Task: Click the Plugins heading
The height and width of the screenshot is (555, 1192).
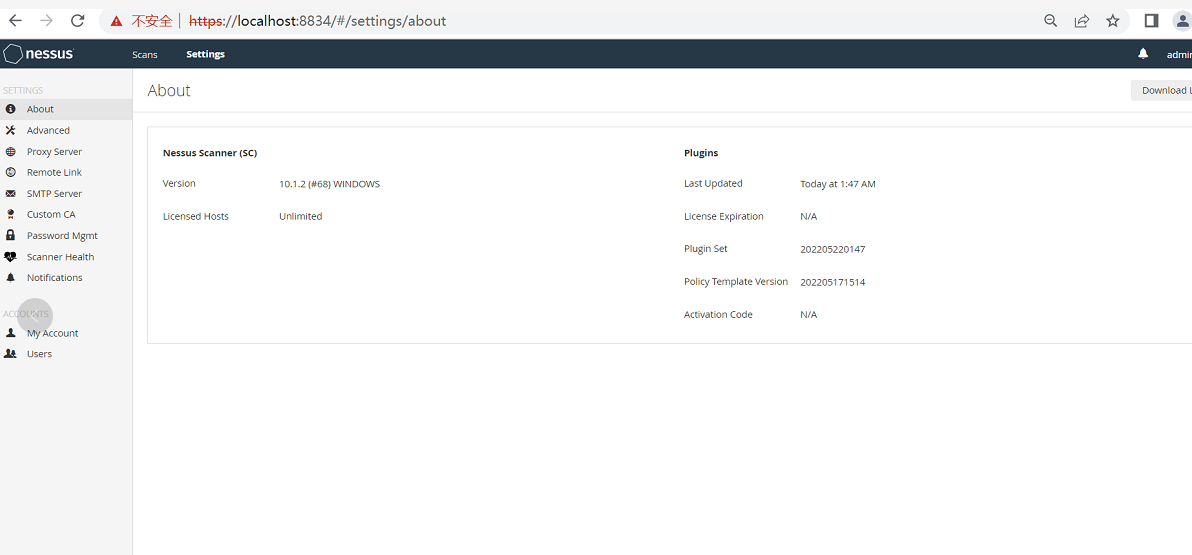Action: (x=701, y=153)
